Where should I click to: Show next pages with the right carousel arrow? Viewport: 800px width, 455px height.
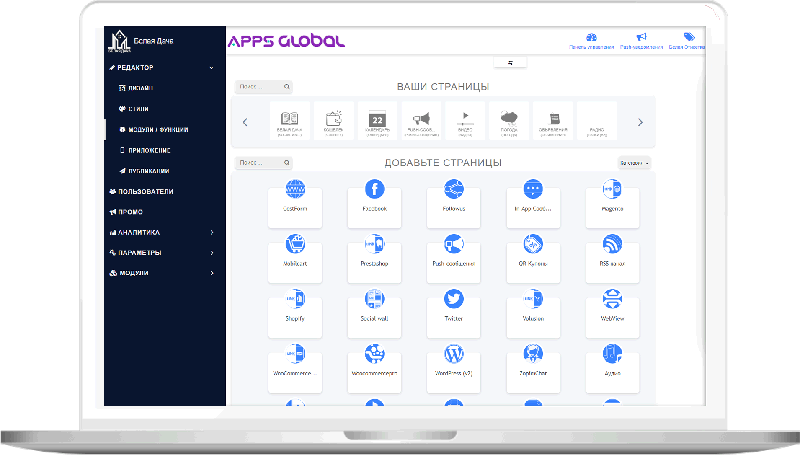[x=640, y=122]
